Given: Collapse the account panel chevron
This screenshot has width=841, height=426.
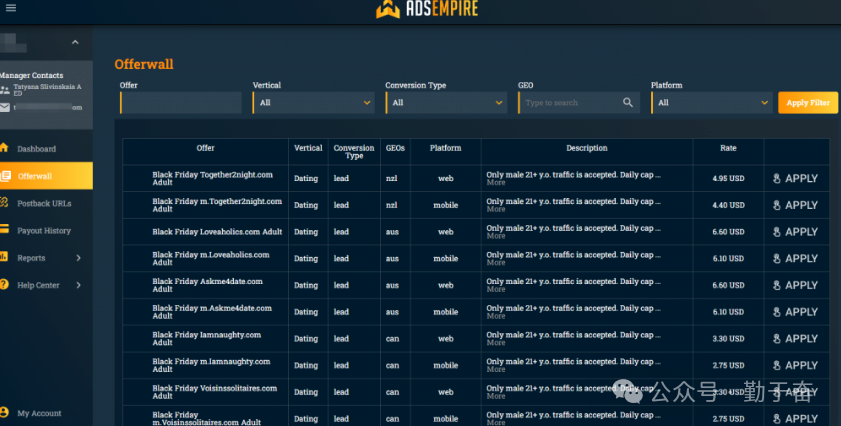Looking at the screenshot, I should [75, 42].
